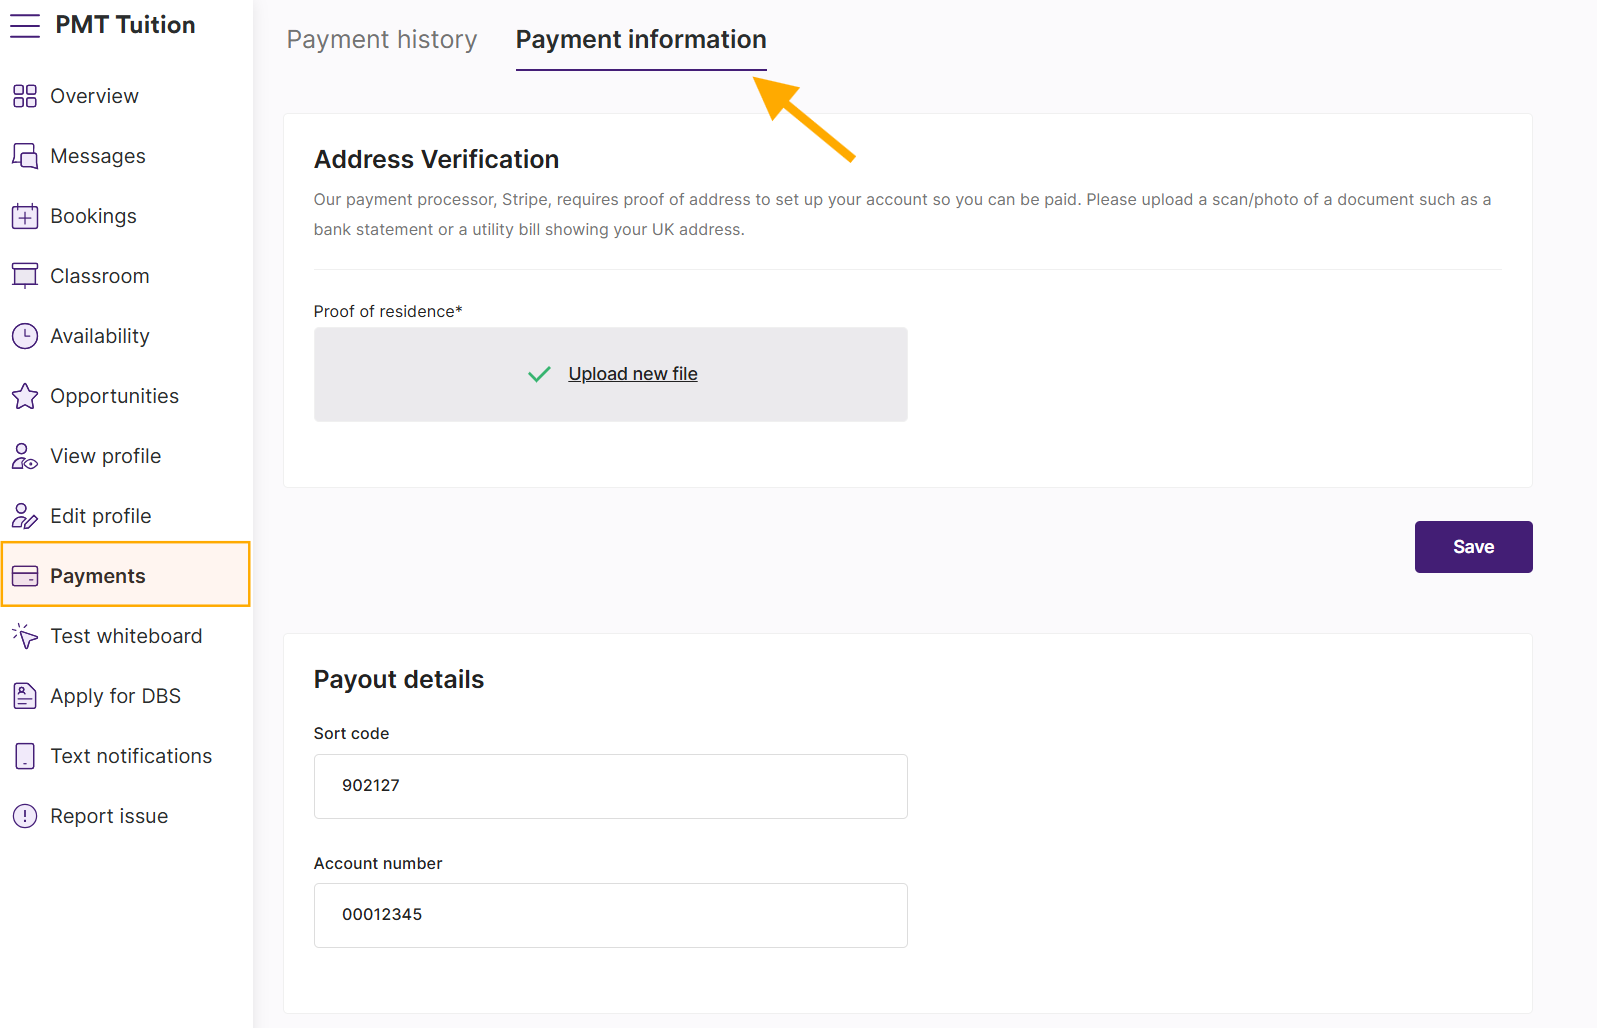Focus the Account number input
The height and width of the screenshot is (1028, 1597).
coord(610,915)
